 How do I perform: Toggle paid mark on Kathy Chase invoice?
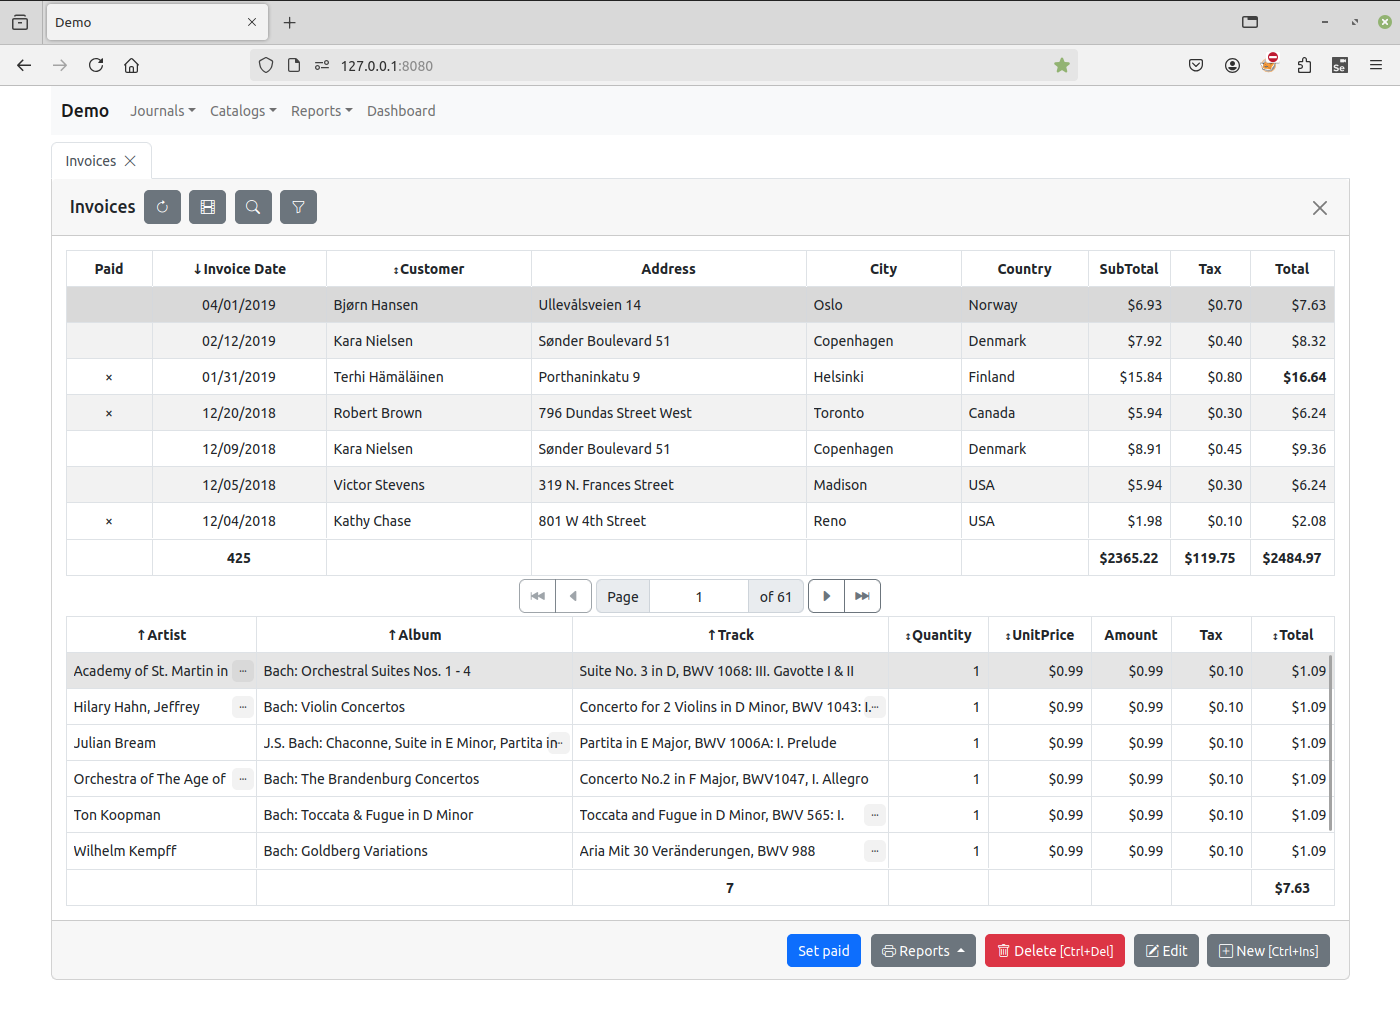click(x=109, y=521)
